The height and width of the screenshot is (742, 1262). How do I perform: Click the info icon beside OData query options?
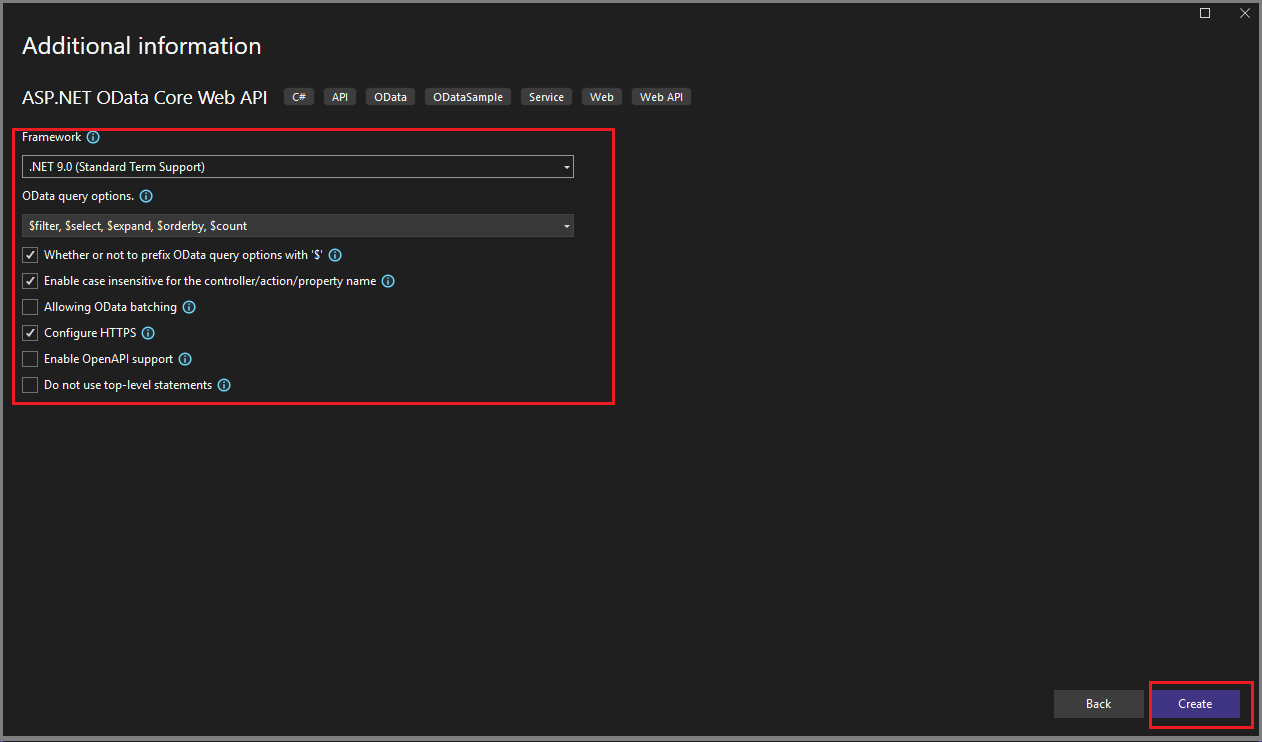click(x=146, y=196)
